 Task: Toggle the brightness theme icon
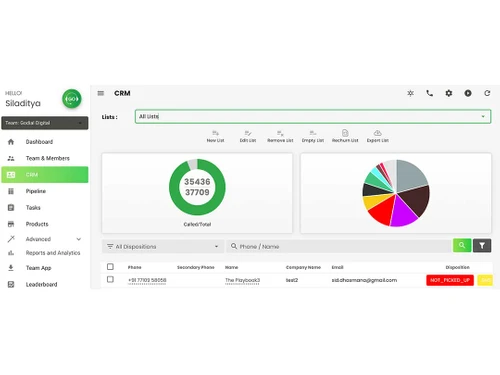tap(411, 93)
